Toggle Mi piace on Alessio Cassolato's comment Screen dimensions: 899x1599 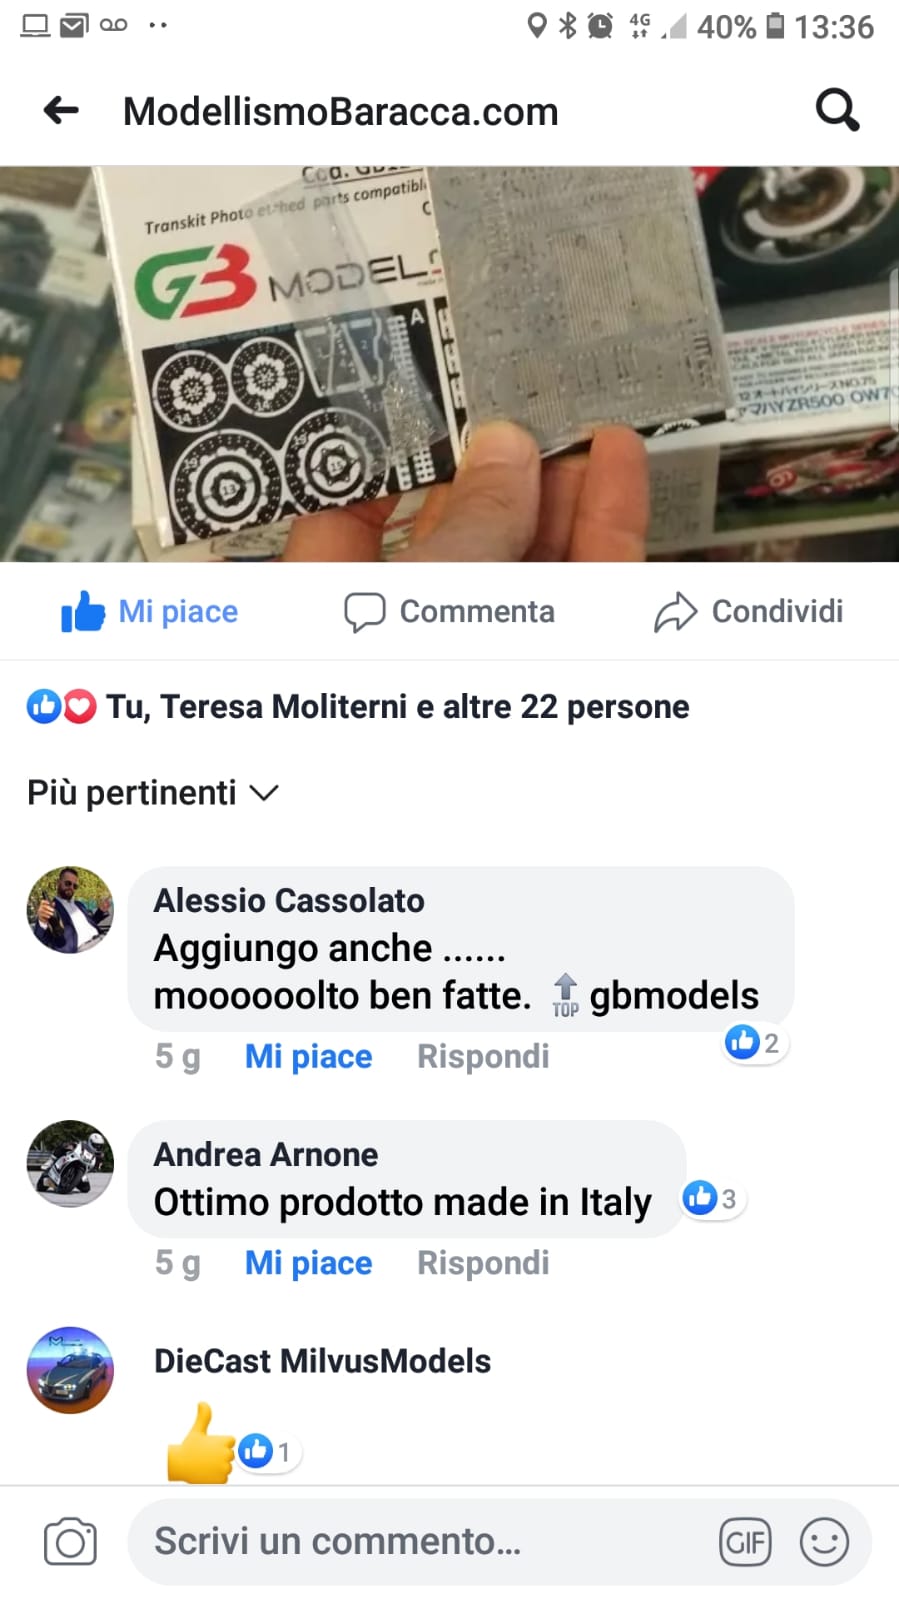(x=308, y=1056)
